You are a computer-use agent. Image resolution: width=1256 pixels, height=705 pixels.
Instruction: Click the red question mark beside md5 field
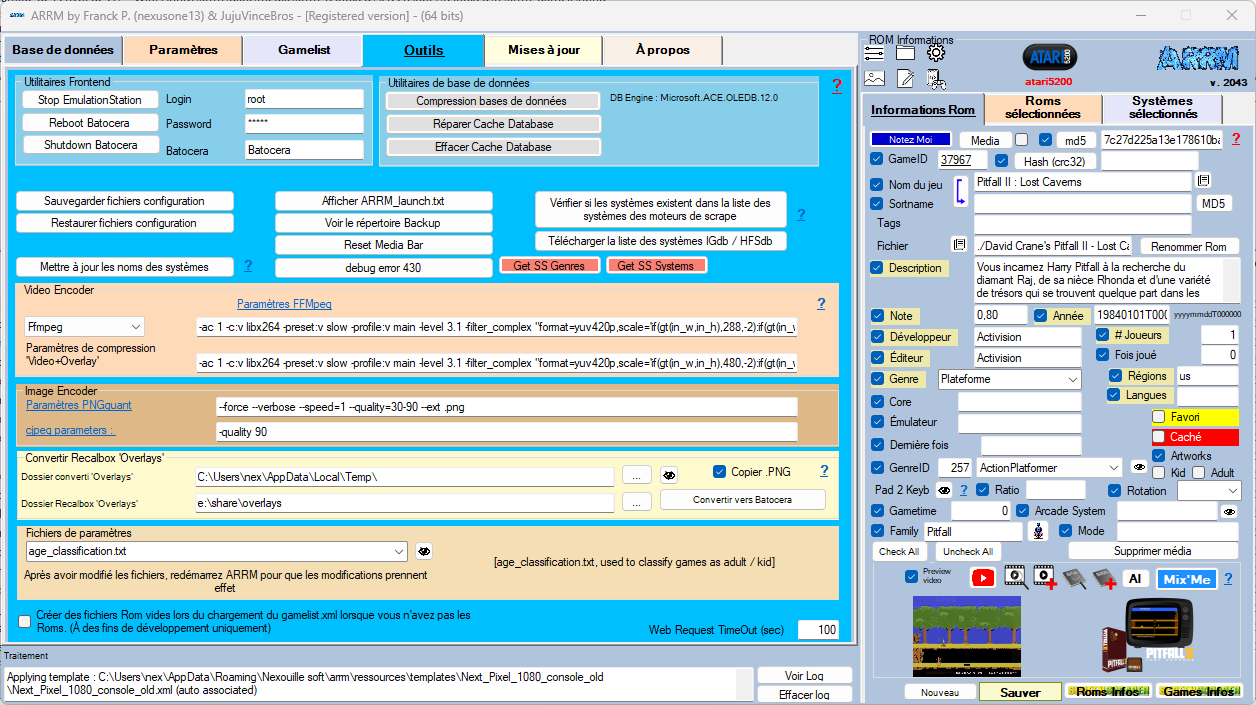point(1236,139)
